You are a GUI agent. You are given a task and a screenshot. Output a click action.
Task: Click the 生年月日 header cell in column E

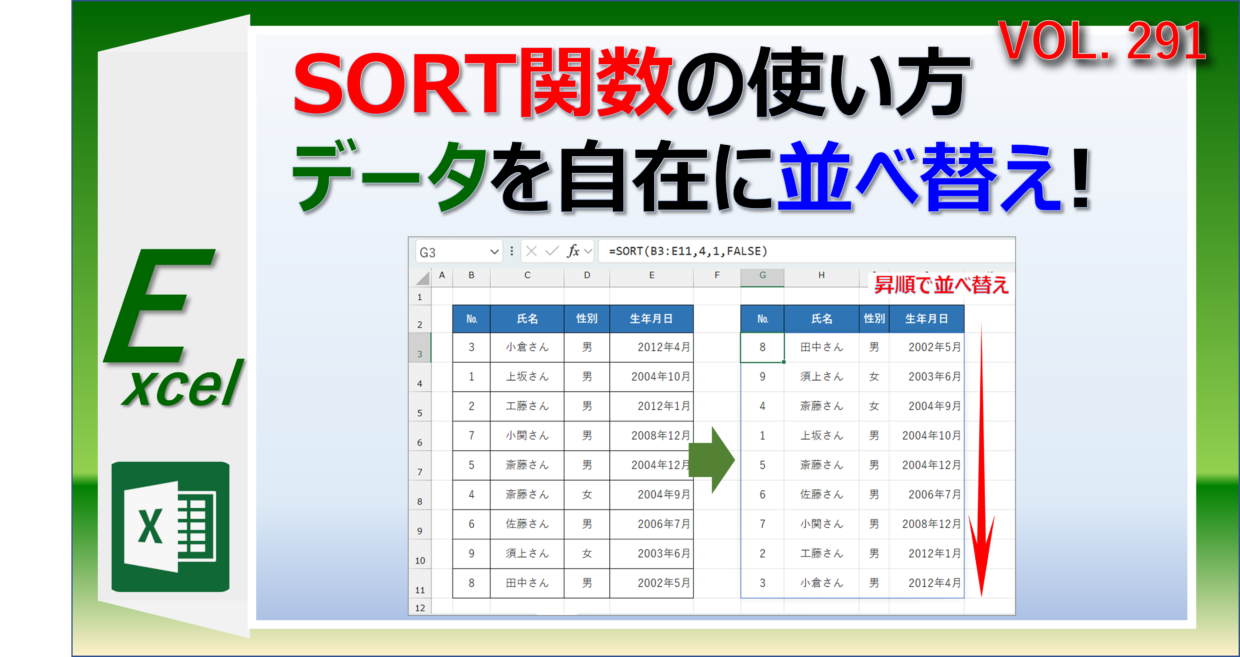pyautogui.click(x=651, y=319)
